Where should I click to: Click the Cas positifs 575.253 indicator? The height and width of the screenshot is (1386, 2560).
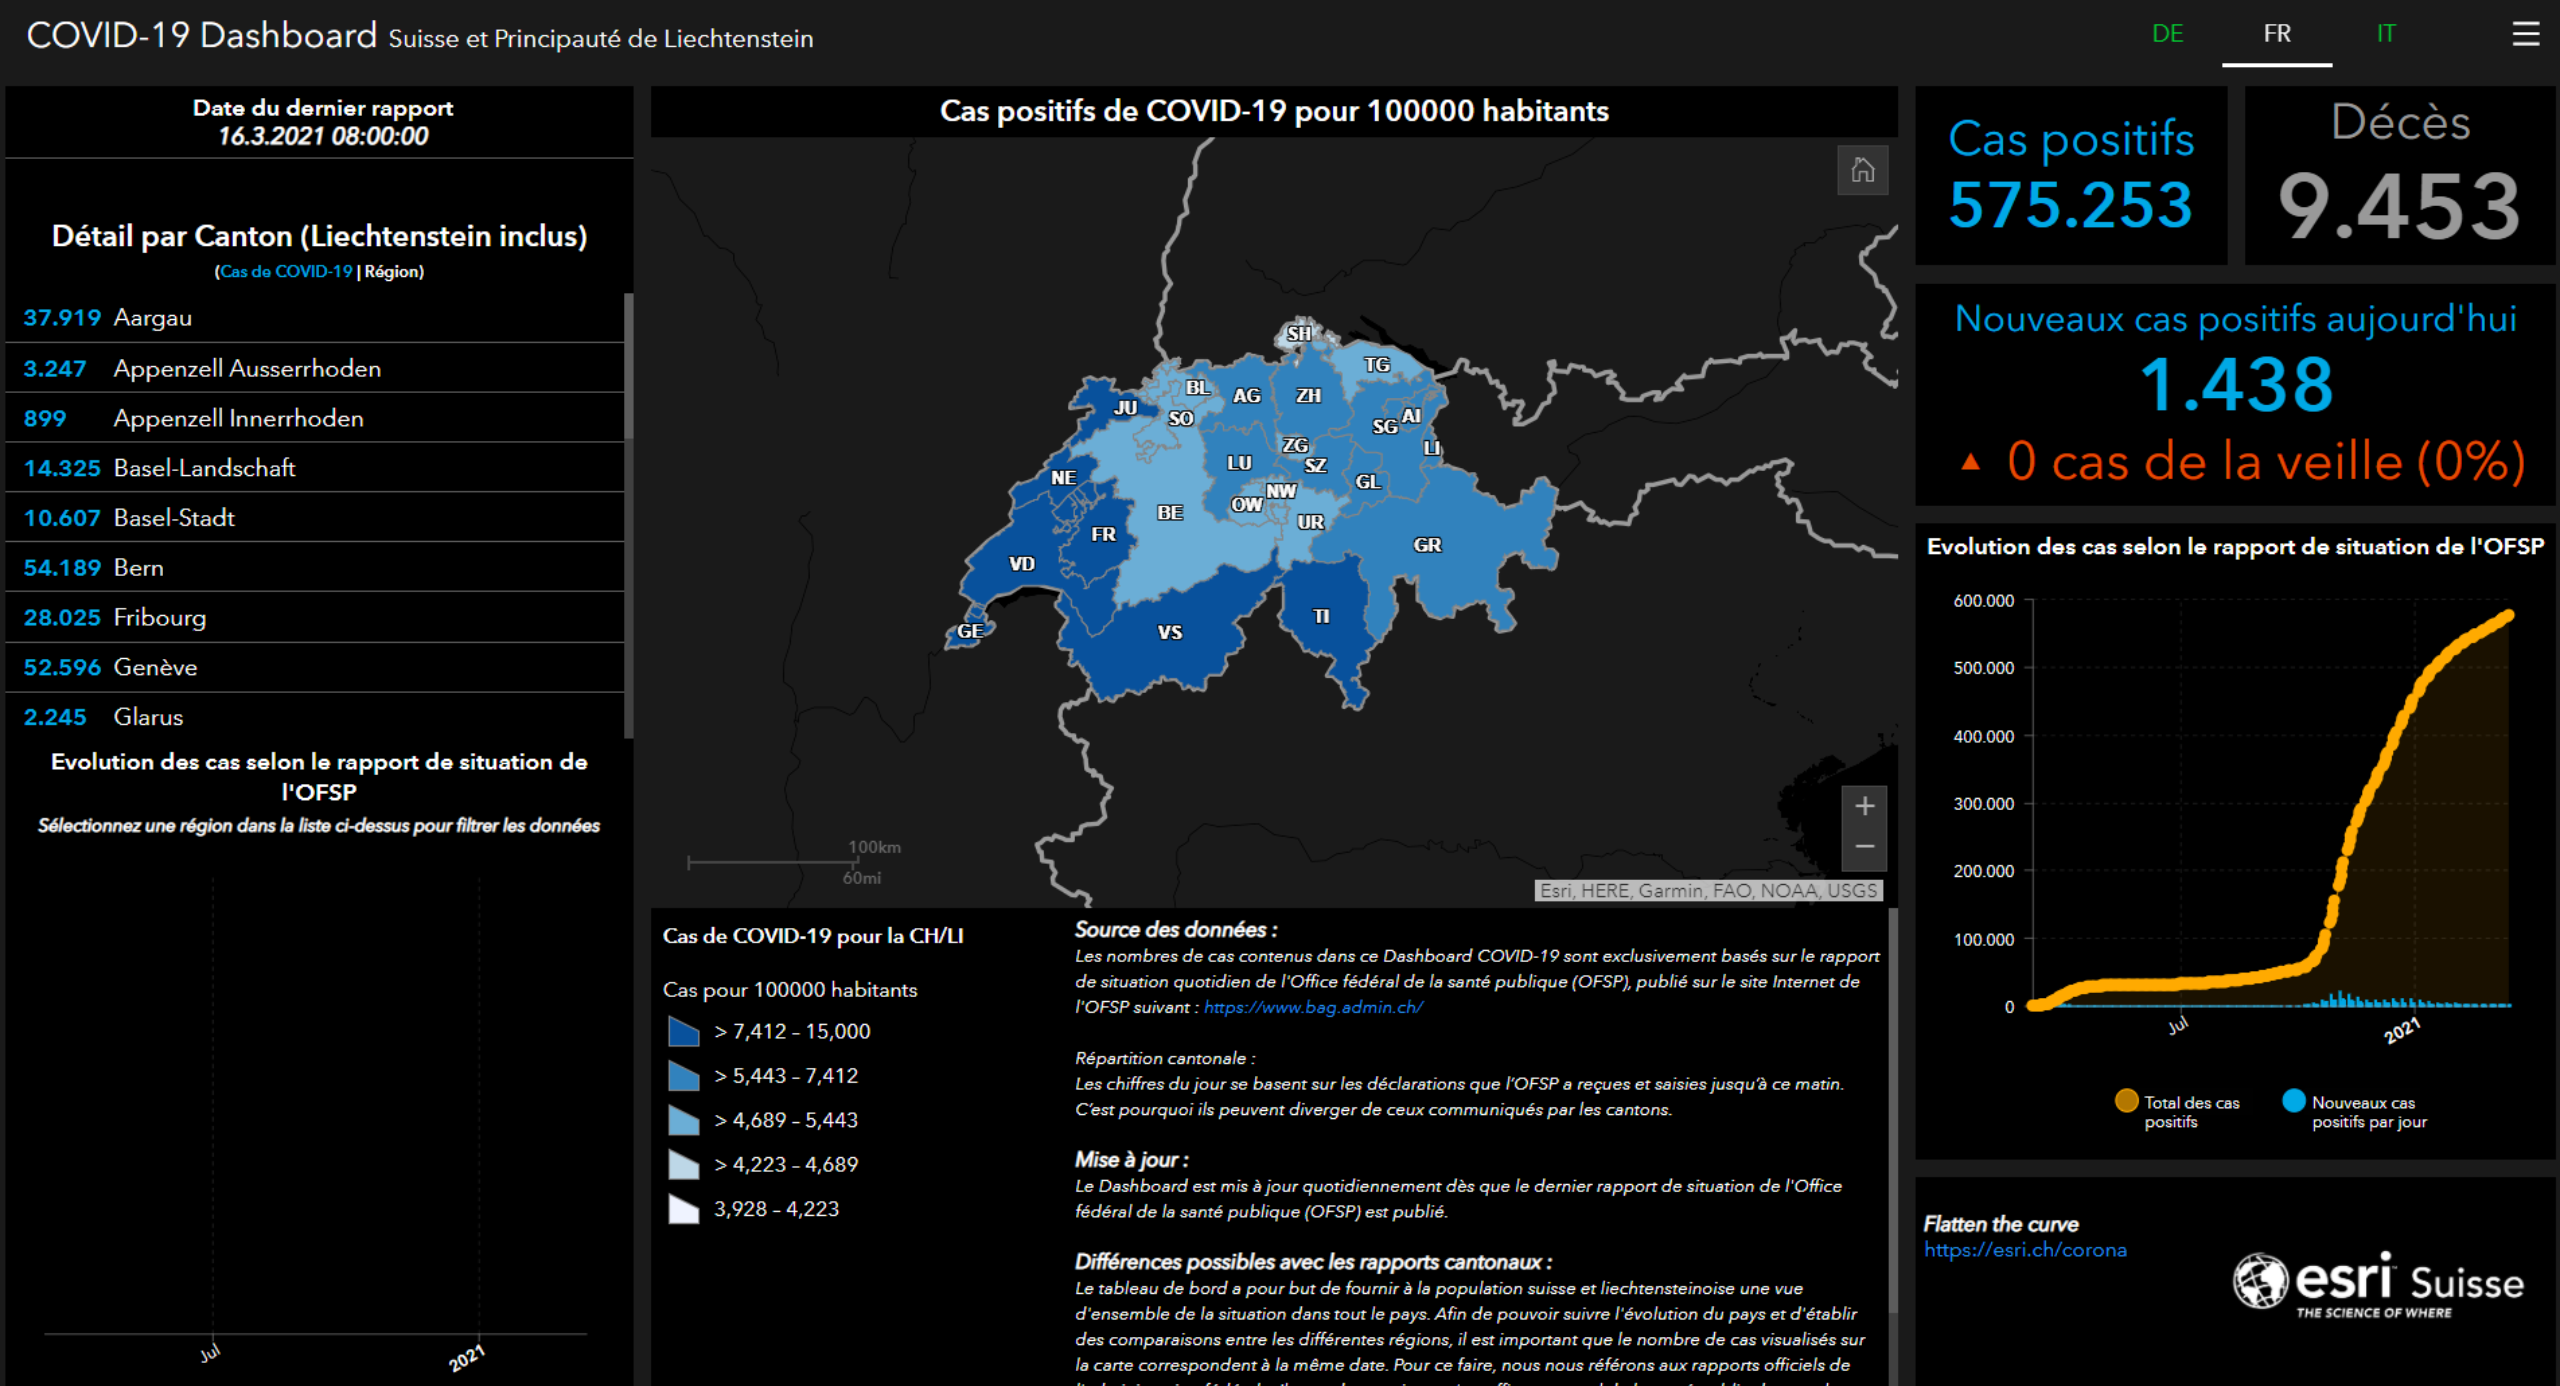click(x=2071, y=176)
